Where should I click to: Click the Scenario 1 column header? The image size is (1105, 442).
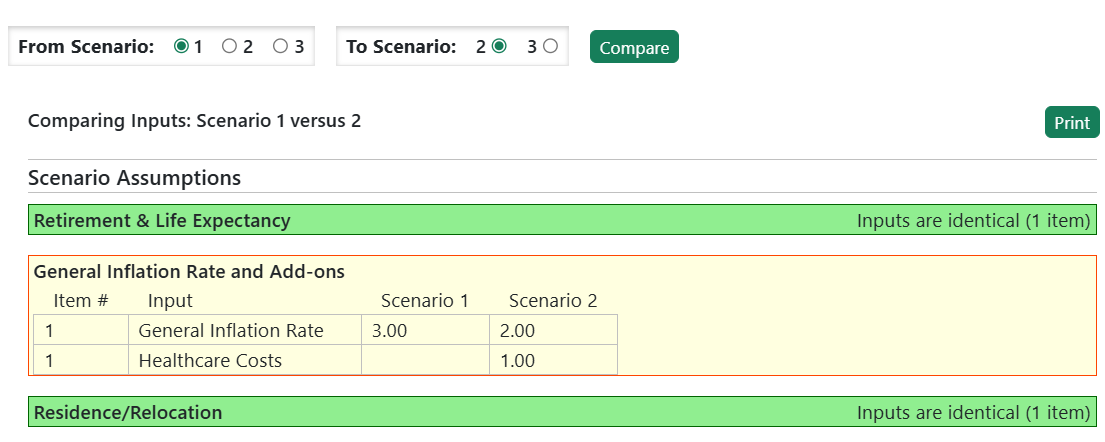(x=425, y=300)
